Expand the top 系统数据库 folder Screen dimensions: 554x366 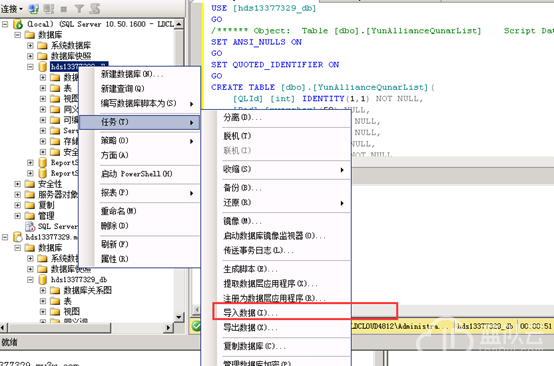click(x=30, y=45)
